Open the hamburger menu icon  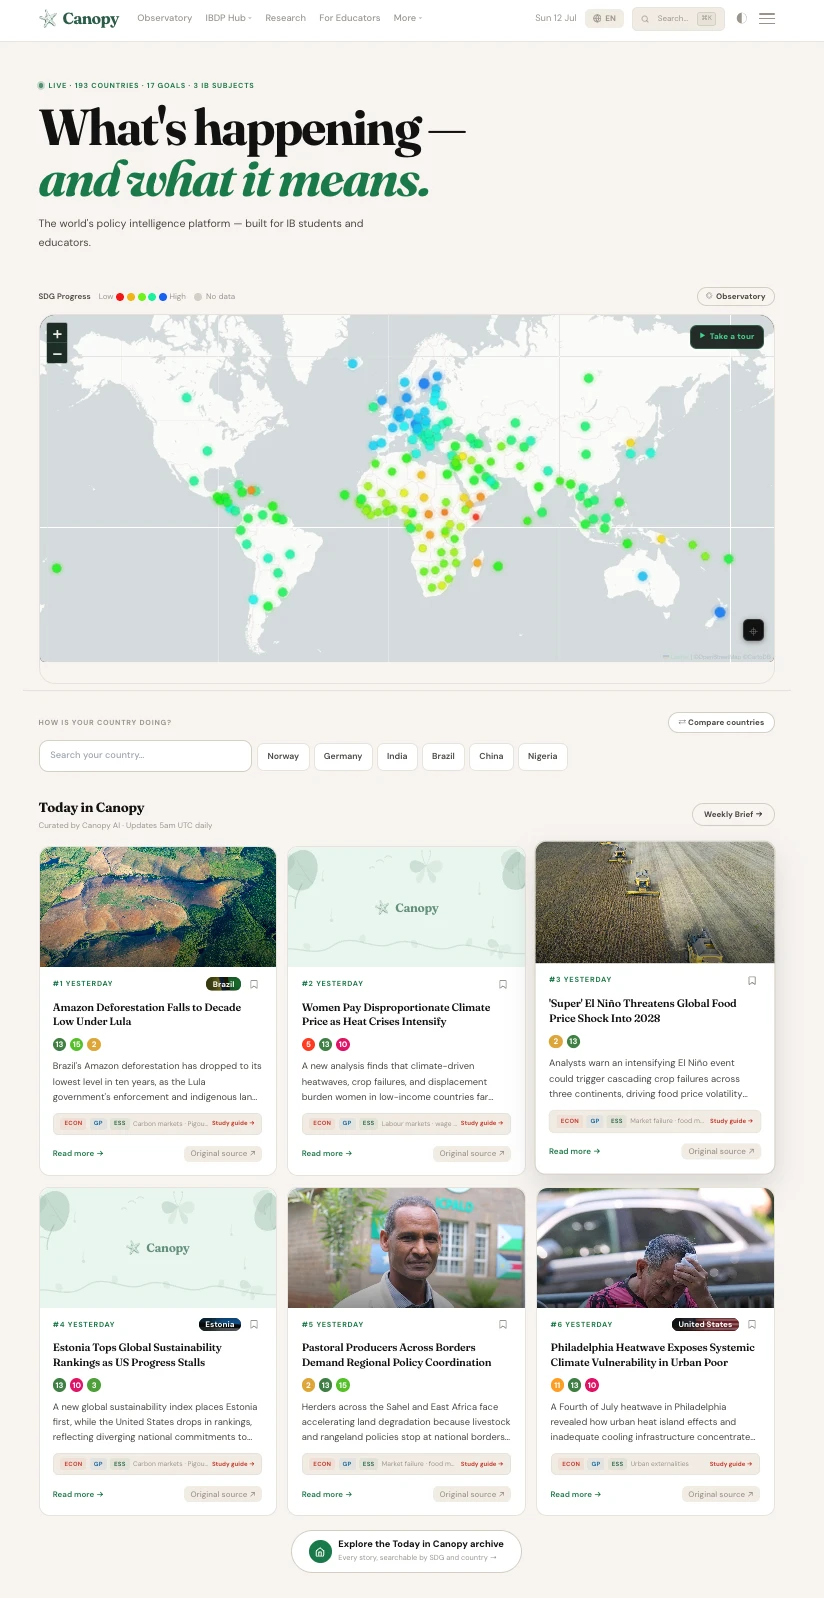(x=767, y=18)
